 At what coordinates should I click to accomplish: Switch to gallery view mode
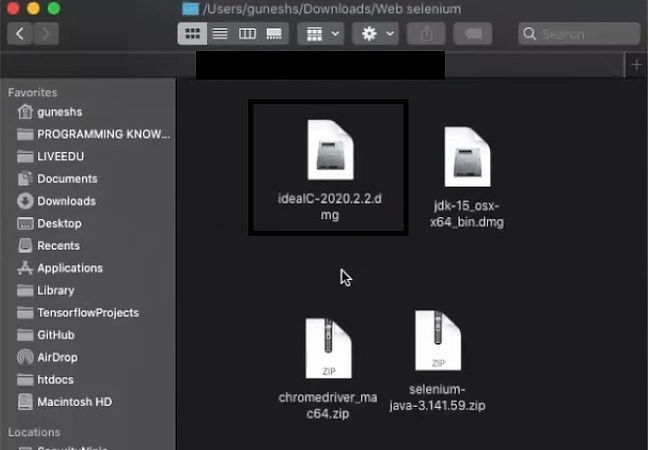(274, 33)
